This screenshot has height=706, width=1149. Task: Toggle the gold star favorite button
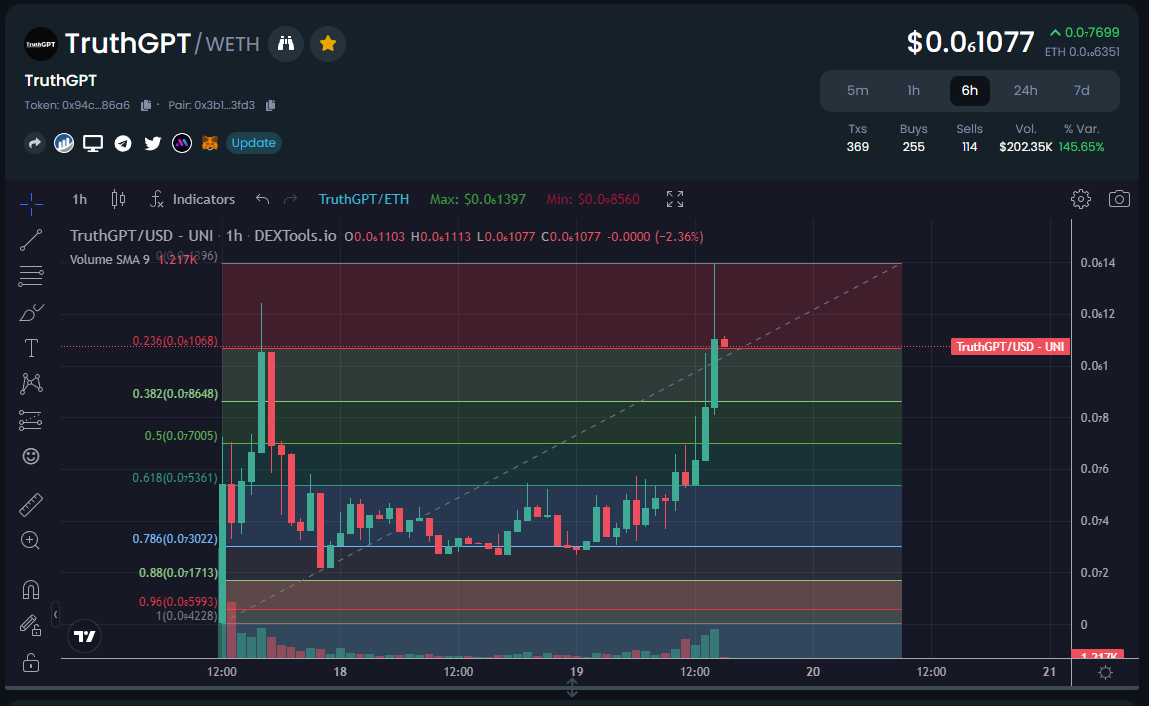pos(328,44)
